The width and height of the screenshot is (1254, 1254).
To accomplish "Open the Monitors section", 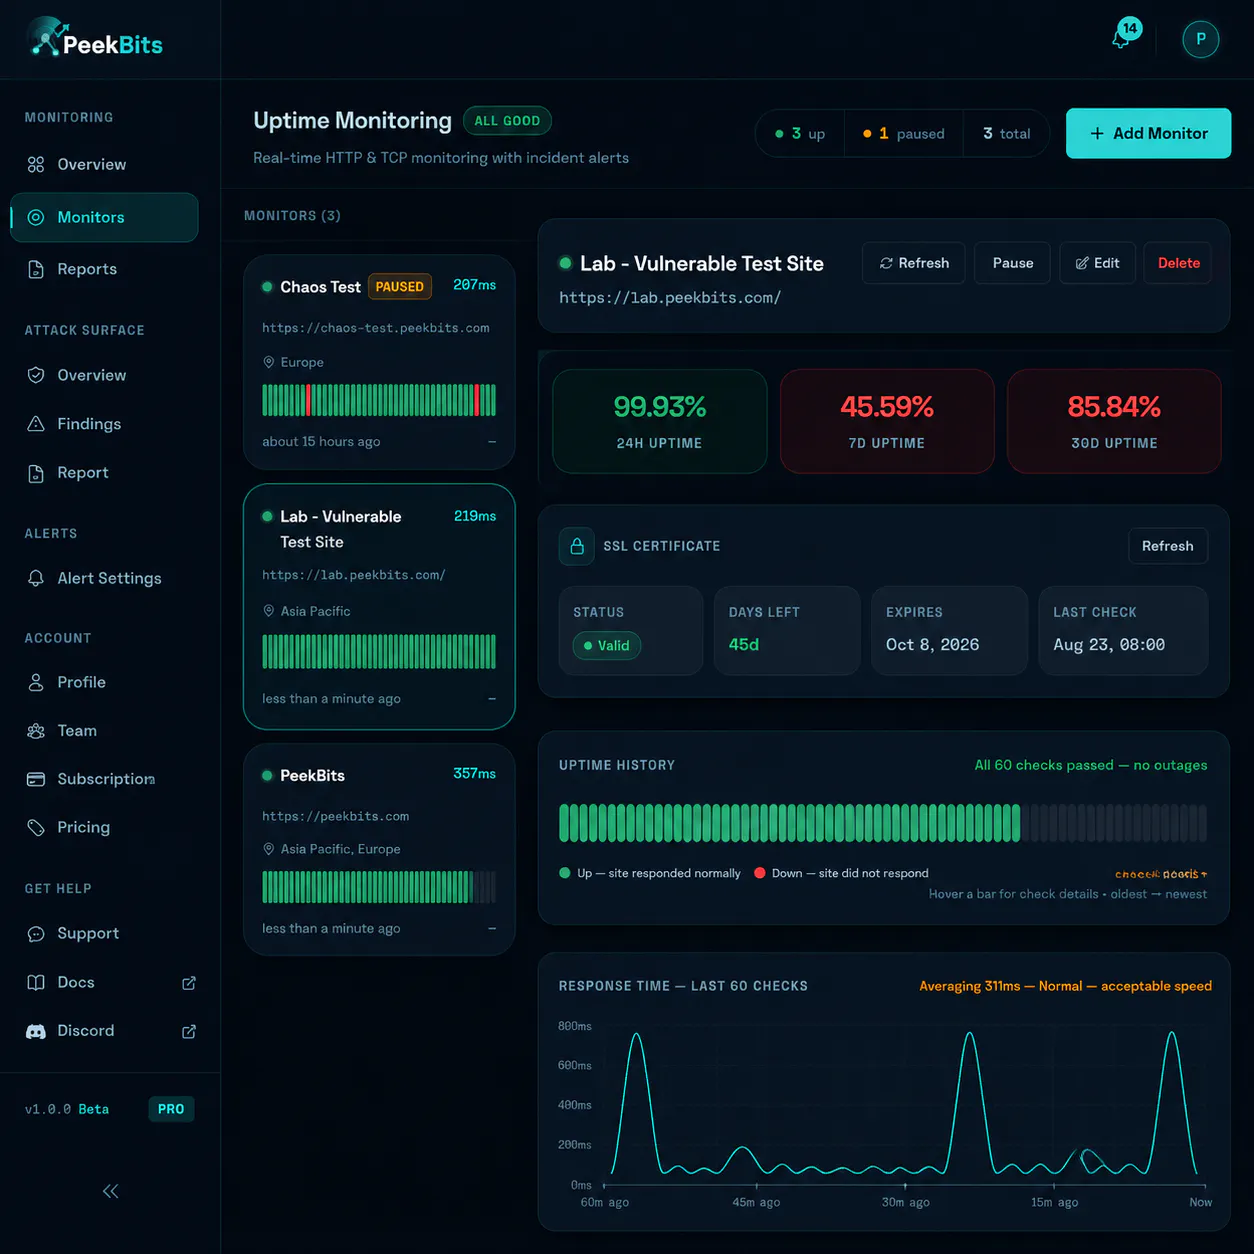I will [x=104, y=217].
